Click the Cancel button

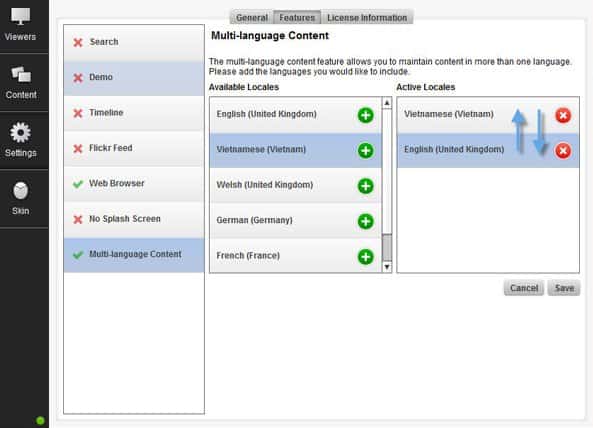524,288
